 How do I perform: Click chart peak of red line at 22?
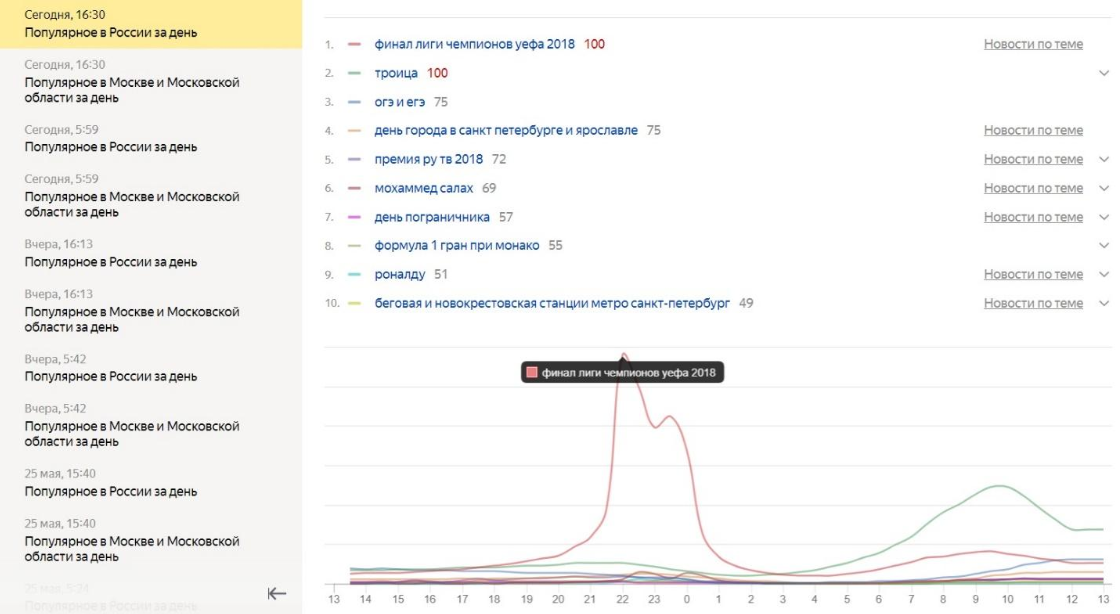coord(624,355)
